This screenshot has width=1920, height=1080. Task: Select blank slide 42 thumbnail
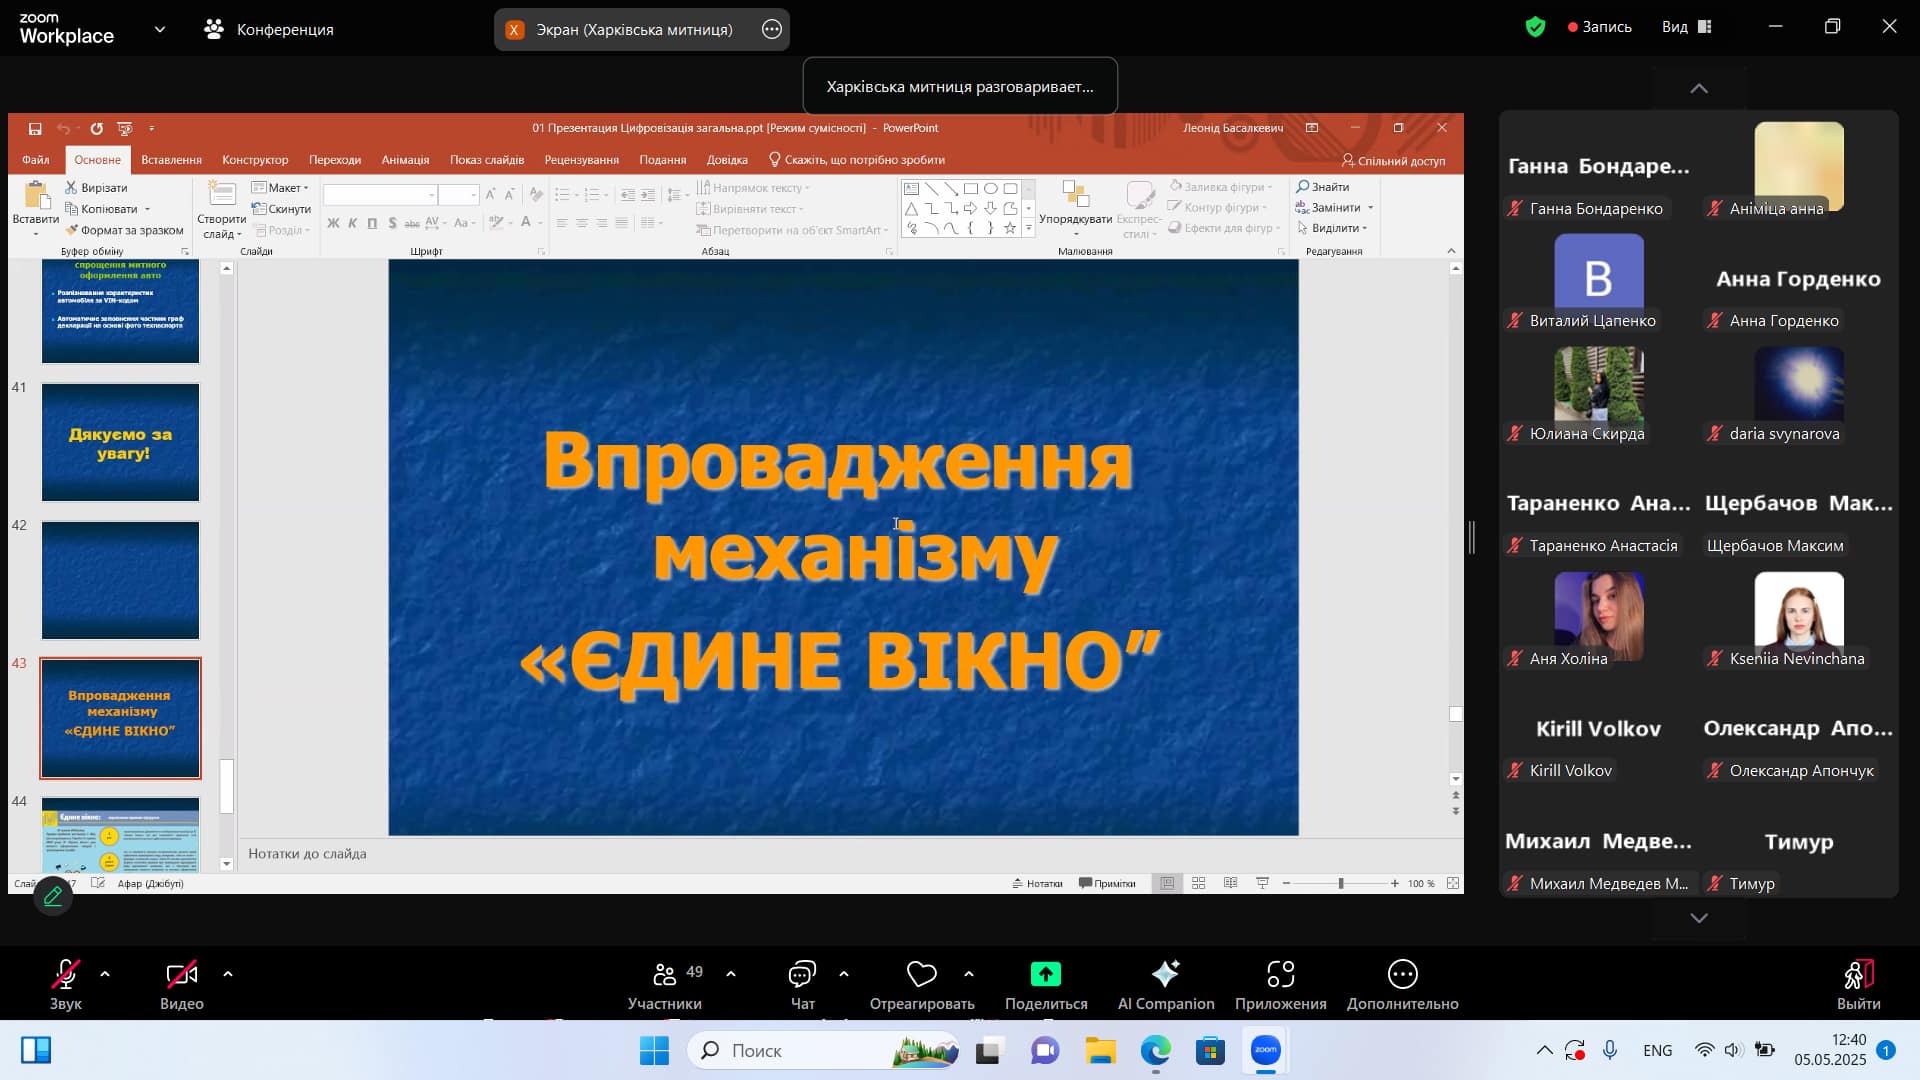[x=120, y=581]
